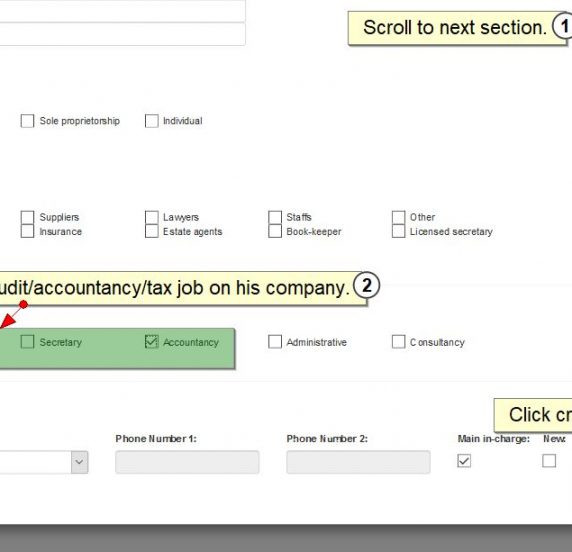The image size is (572, 552).
Task: Enable the Suppliers checkbox
Action: 27,217
